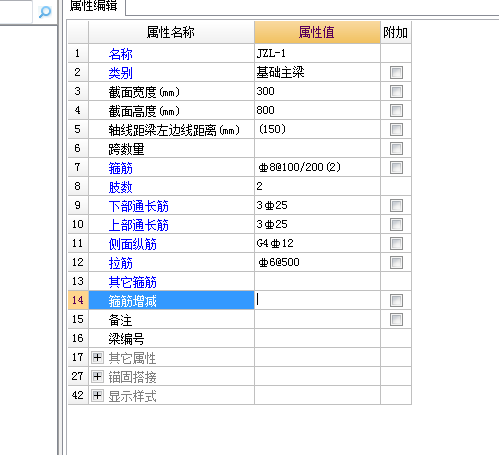This screenshot has height=455, width=499.
Task: Toggle the 附加 checkbox for 拉筋
Action: [x=396, y=262]
